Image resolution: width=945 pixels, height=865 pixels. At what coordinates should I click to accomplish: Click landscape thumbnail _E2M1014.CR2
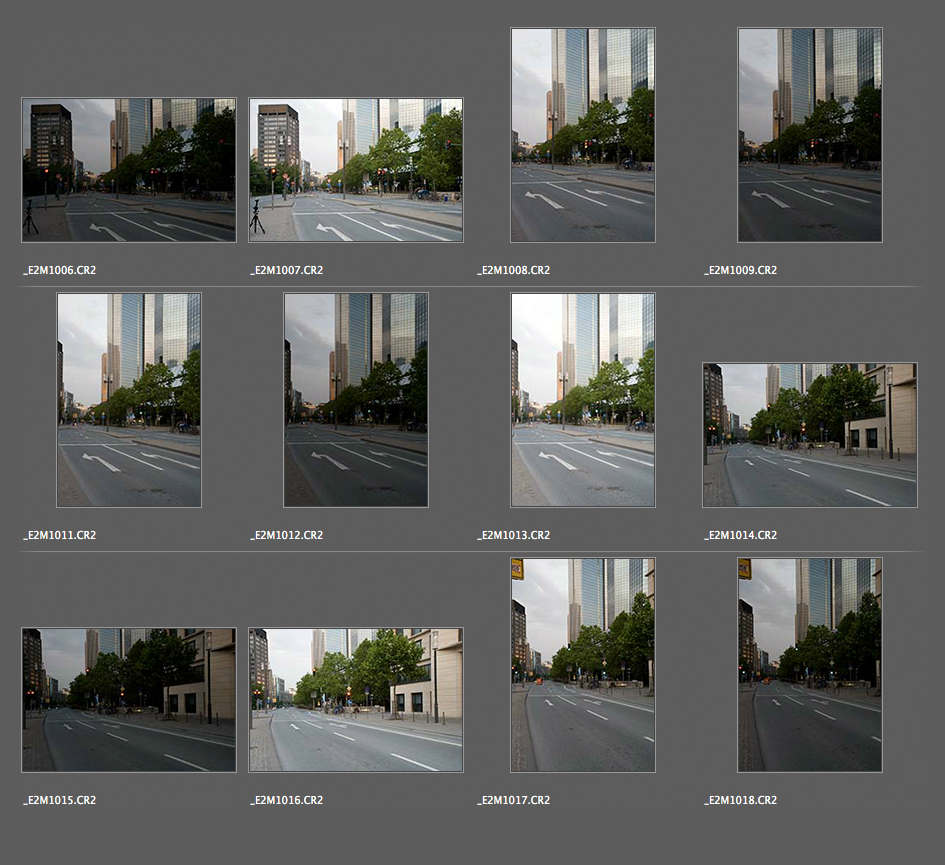809,435
